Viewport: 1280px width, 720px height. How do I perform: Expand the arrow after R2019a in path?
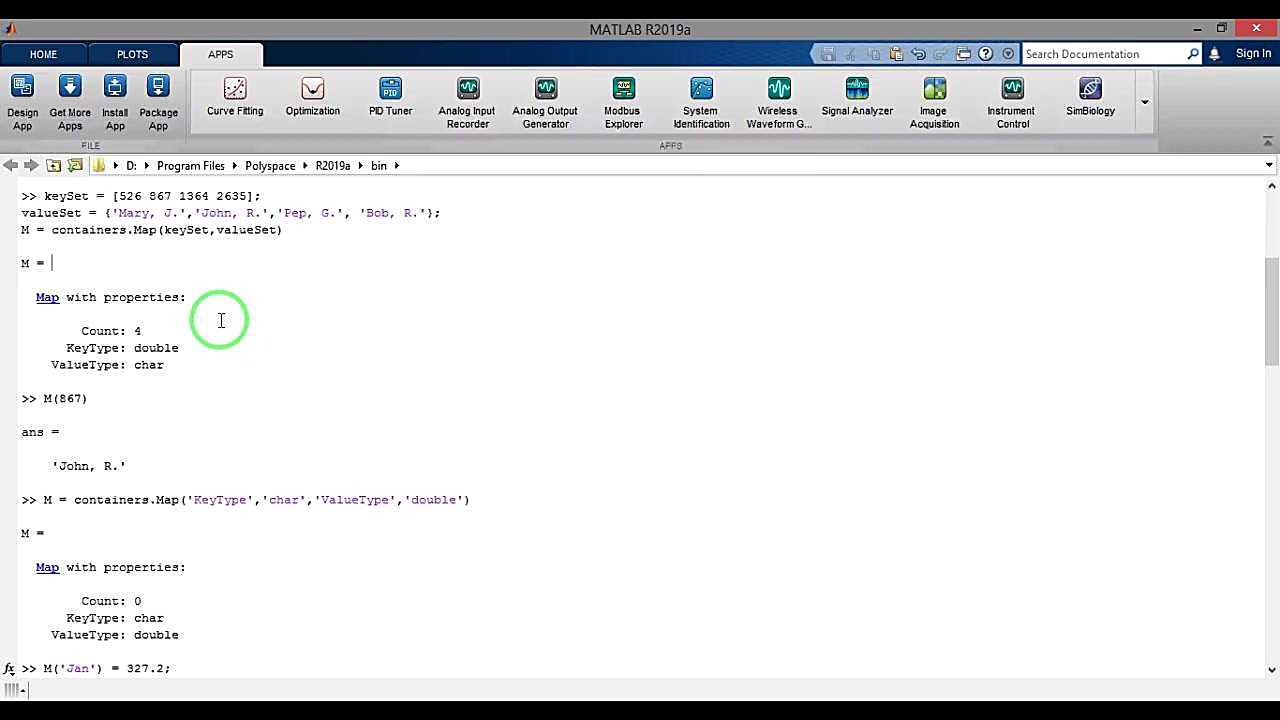(360, 165)
